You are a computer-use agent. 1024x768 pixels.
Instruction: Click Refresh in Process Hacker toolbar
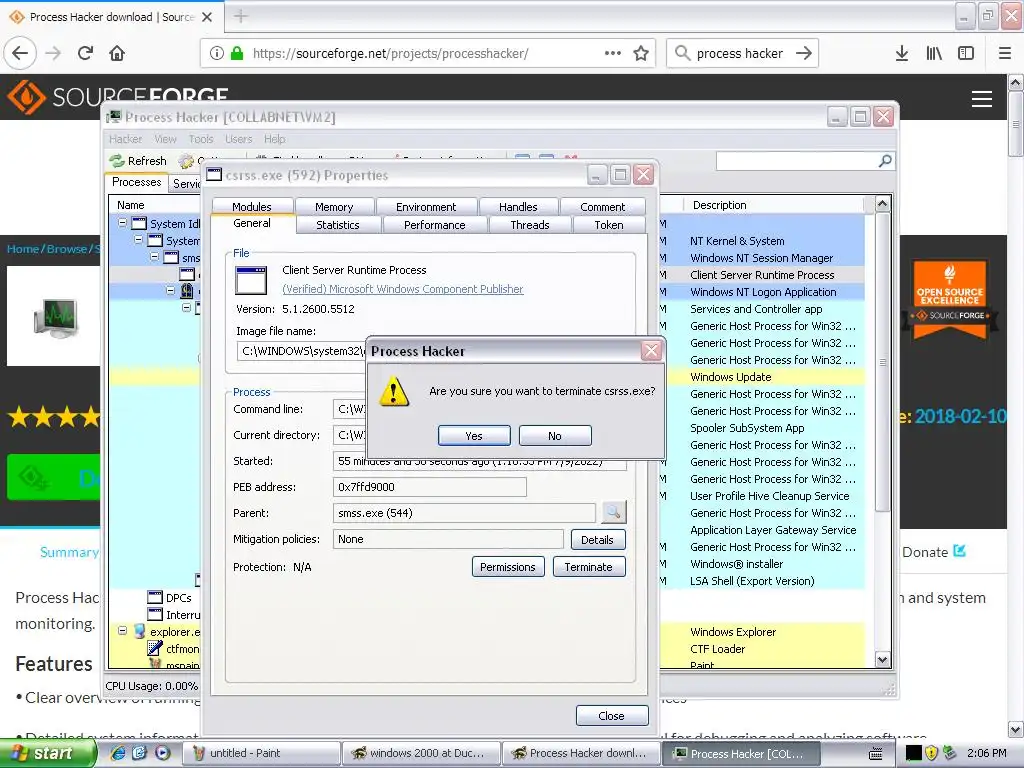tap(138, 161)
